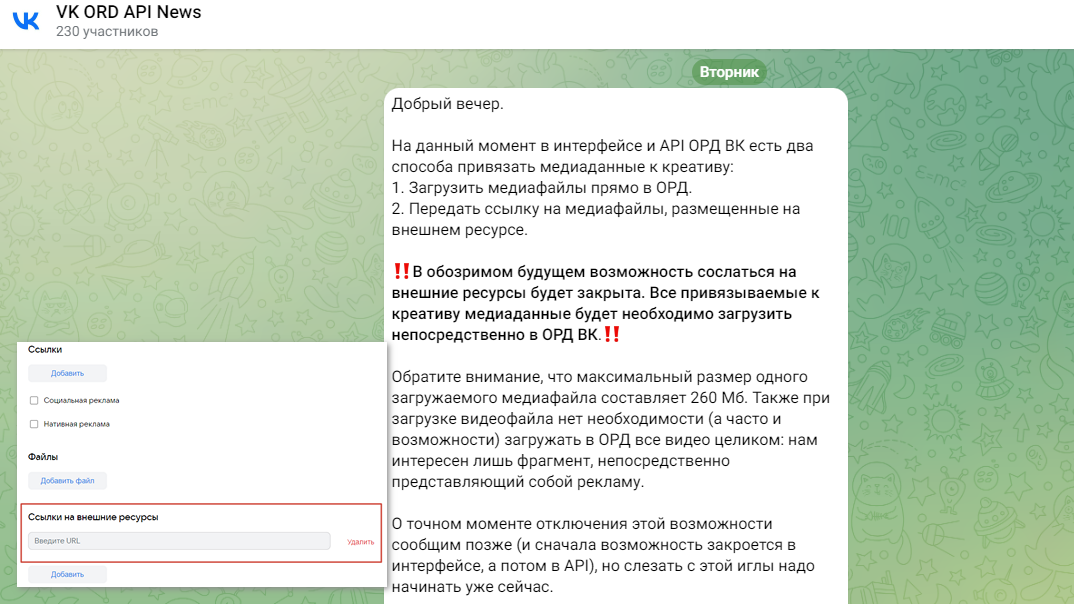Viewport: 1074px width, 604px height.
Task: Select the Ссылки section heading
Action: pos(45,349)
